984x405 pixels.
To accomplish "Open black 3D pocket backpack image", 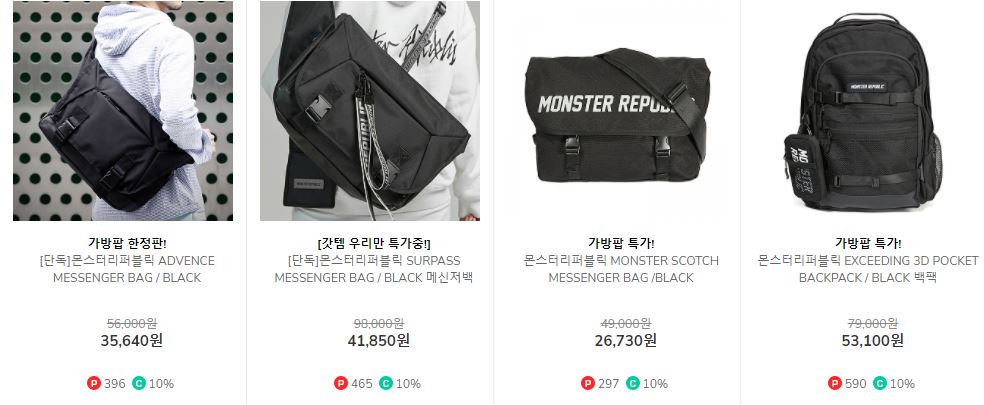I will pos(864,111).
